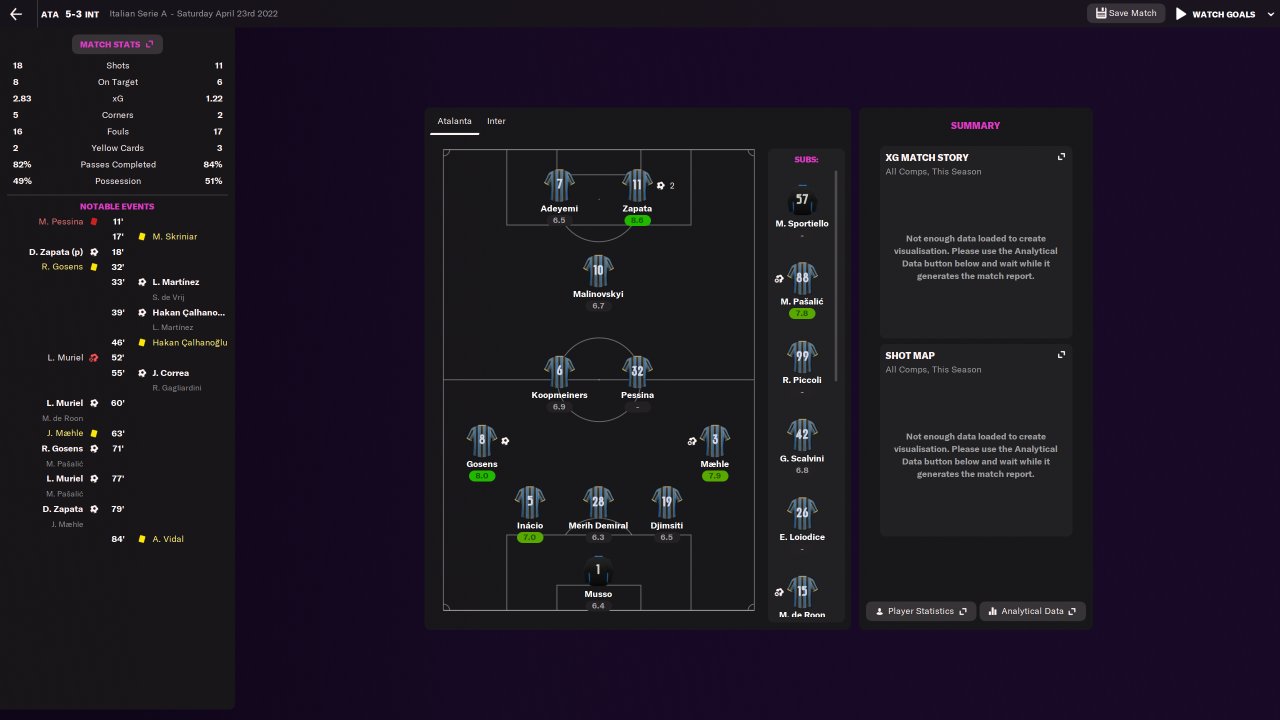
Task: Click M. Pessina in Notable Events
Action: click(x=61, y=222)
